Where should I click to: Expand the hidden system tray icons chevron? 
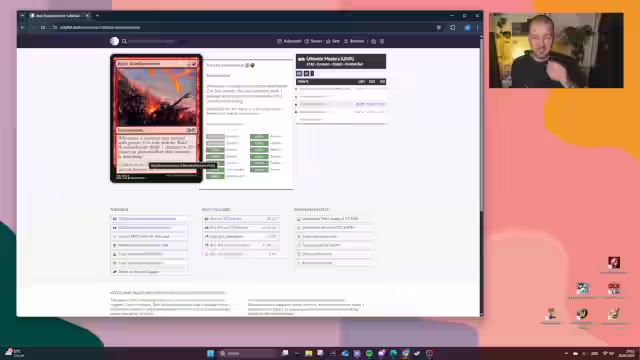tap(566, 353)
